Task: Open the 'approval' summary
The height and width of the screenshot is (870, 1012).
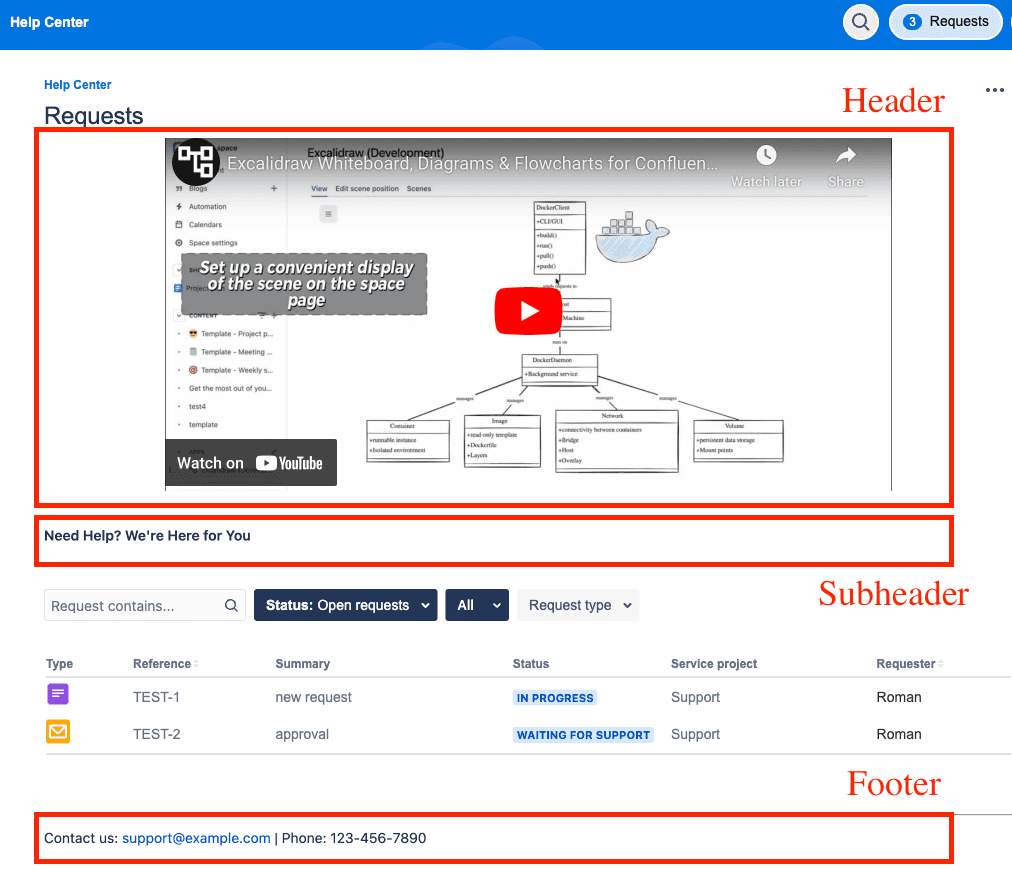Action: (302, 734)
